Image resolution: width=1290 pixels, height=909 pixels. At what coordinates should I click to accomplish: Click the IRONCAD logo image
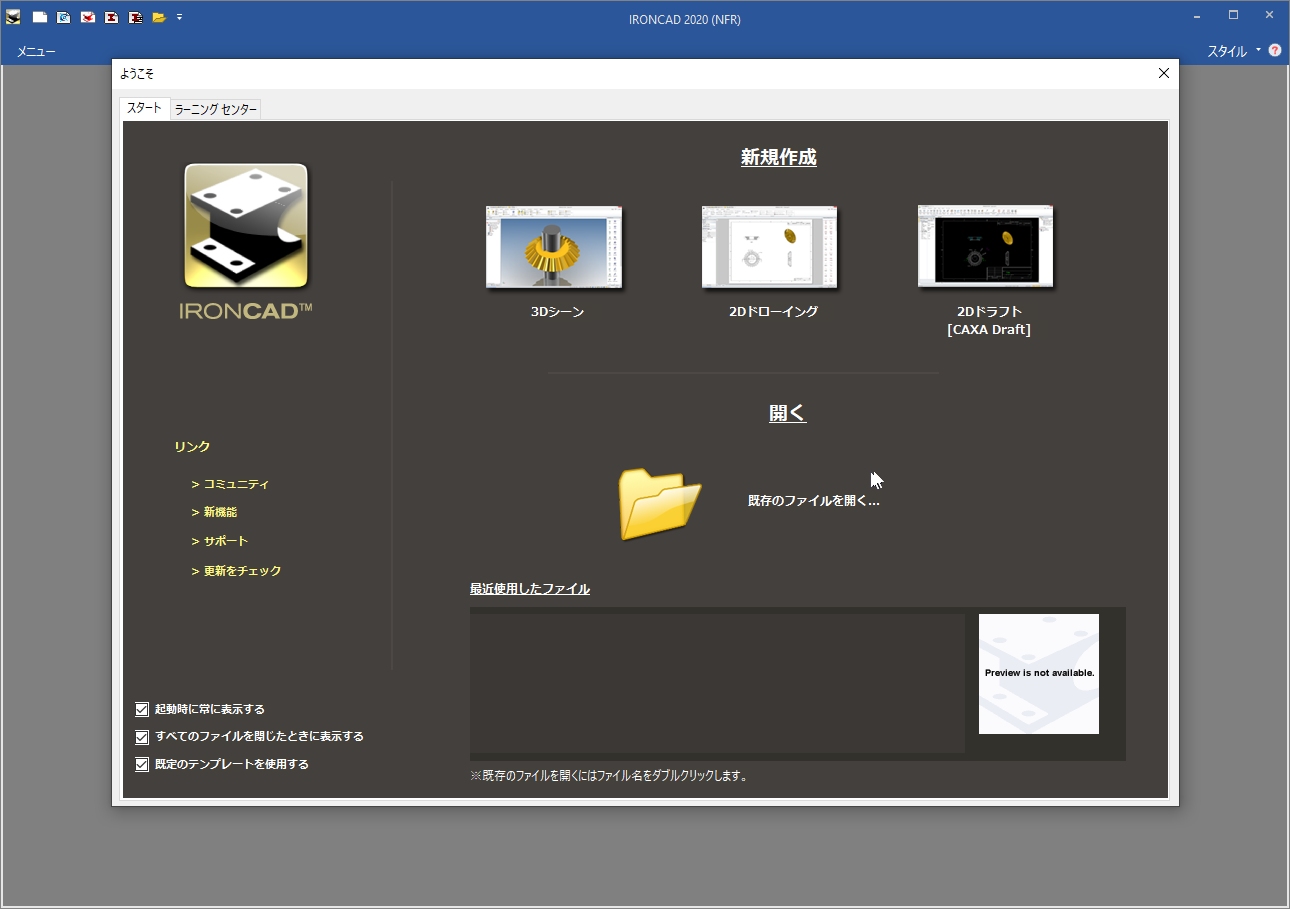(x=246, y=227)
